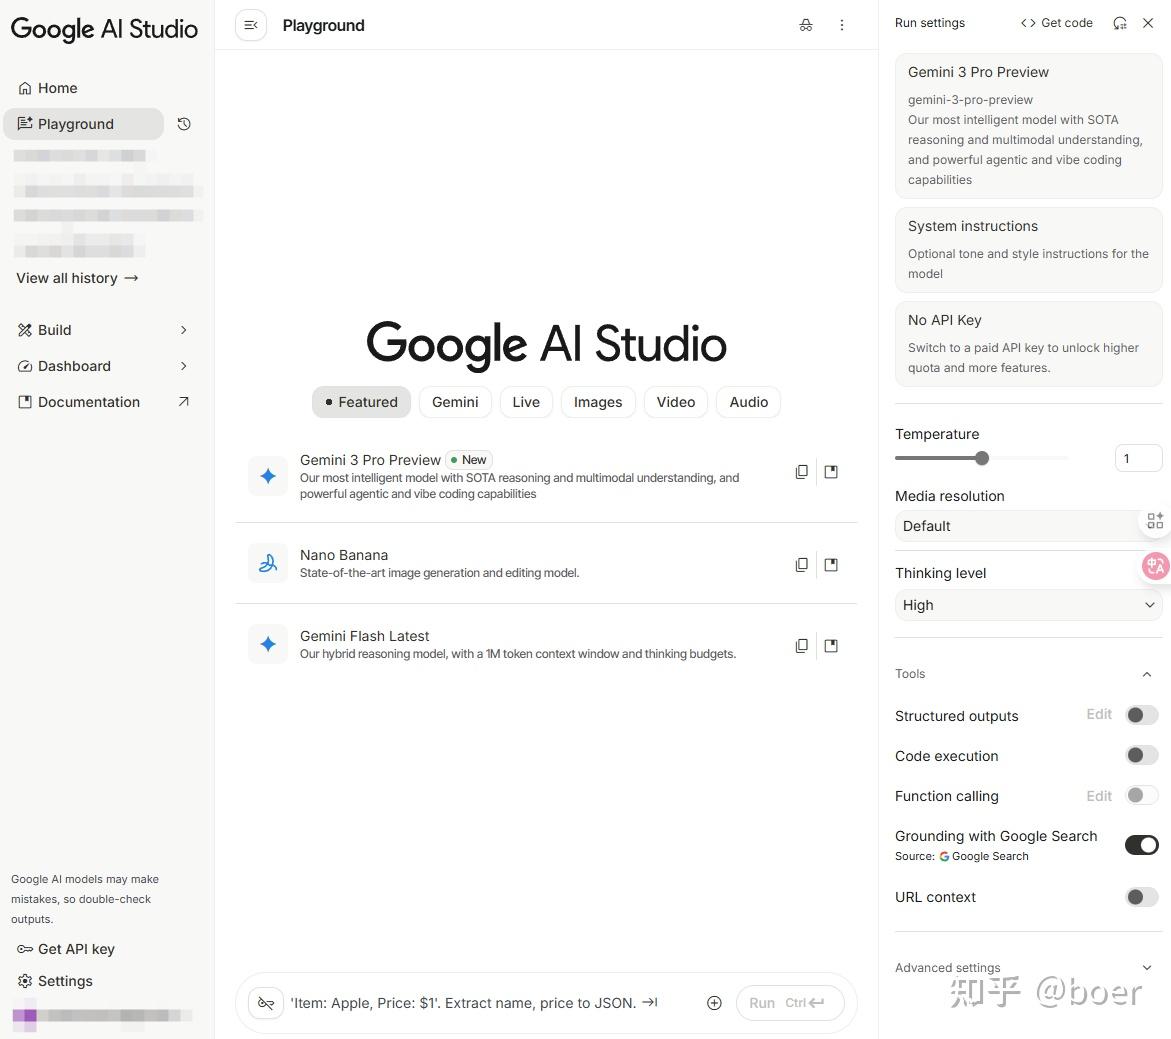Viewport: 1171px width, 1039px height.
Task: Collapse the Tools section
Action: click(x=1146, y=674)
